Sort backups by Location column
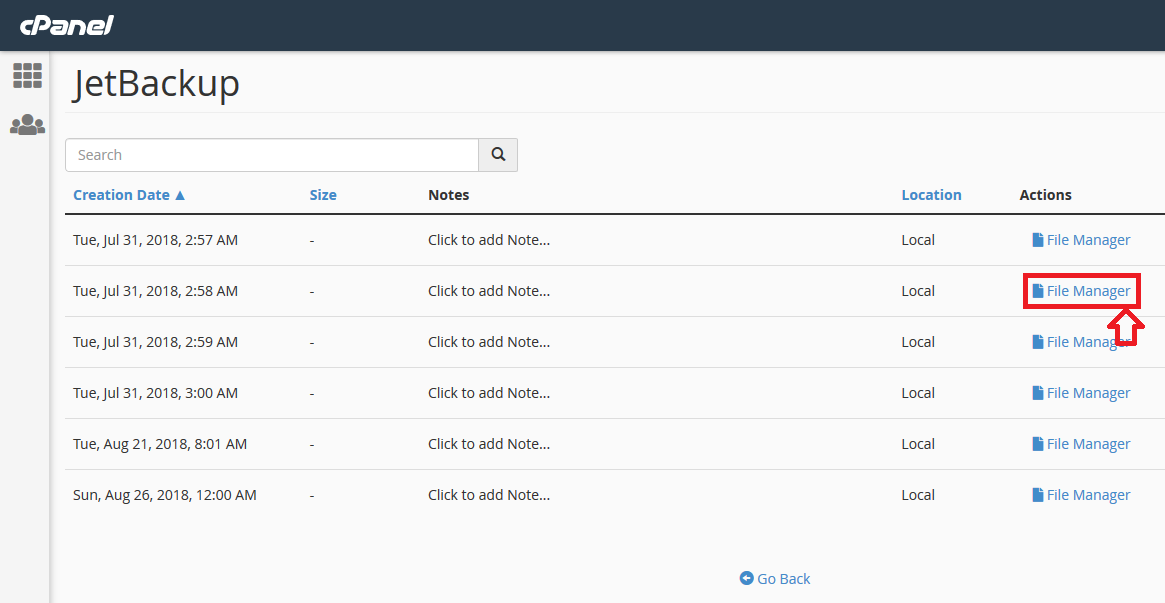Image resolution: width=1165 pixels, height=603 pixels. (x=931, y=195)
